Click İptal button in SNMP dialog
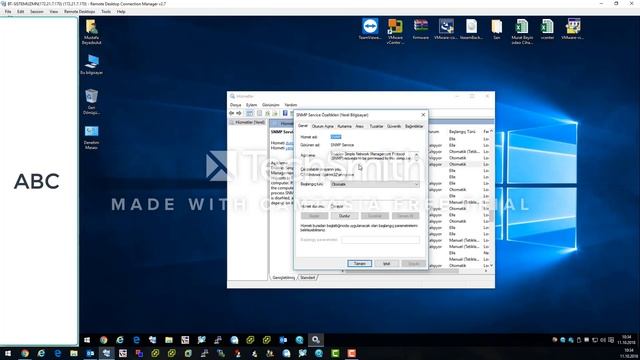Viewport: 640px width, 360px height. (x=387, y=264)
